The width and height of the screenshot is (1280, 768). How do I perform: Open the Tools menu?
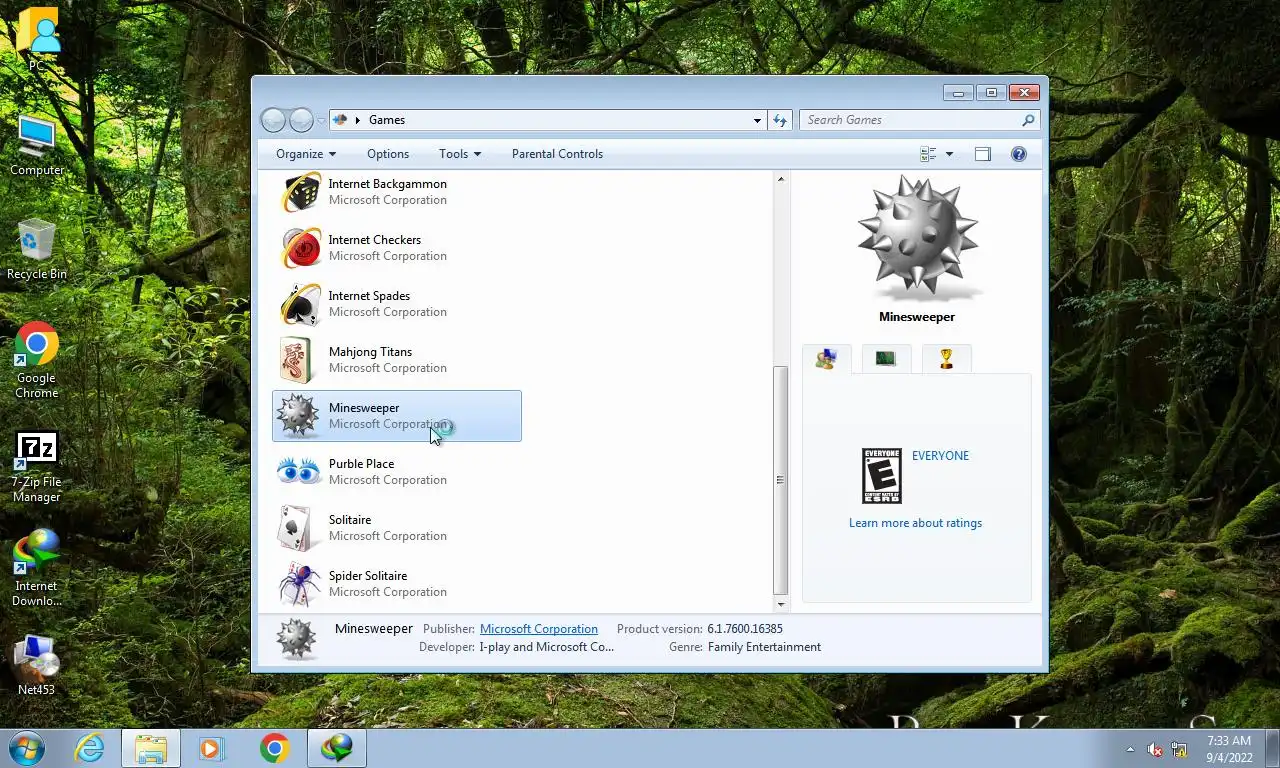(460, 154)
